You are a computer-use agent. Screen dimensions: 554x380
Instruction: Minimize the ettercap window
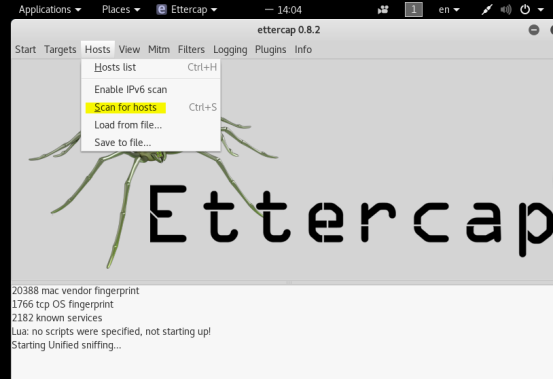(x=534, y=30)
